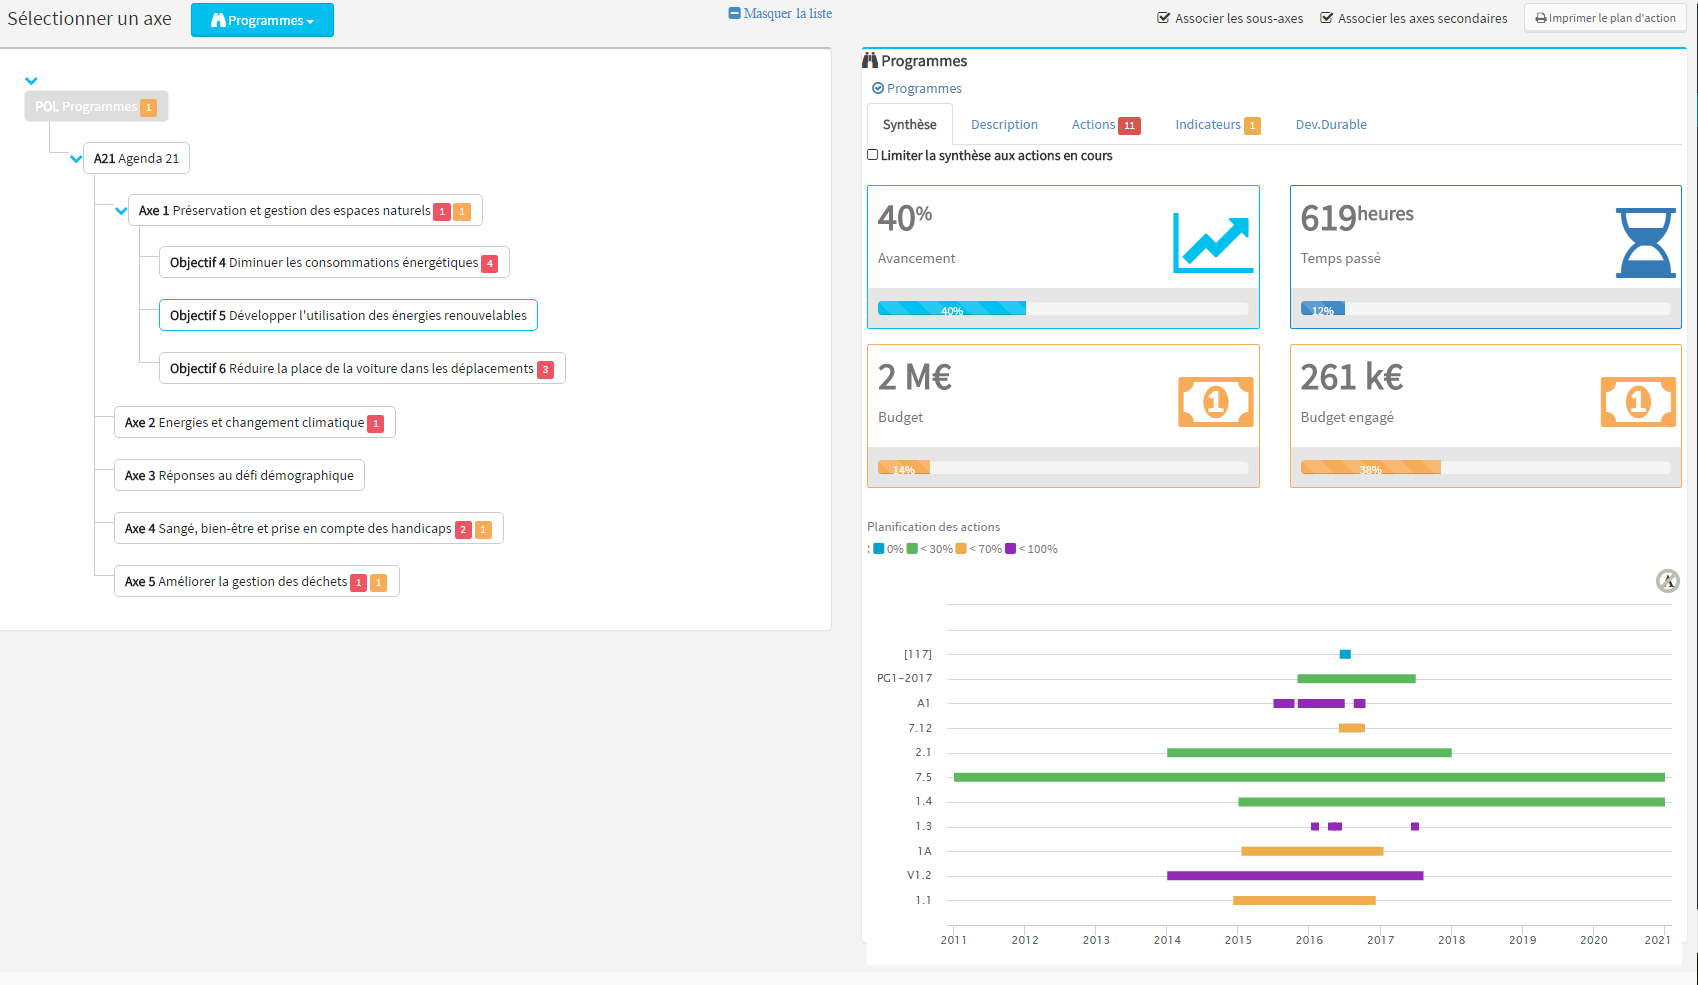1698x985 pixels.
Task: Click the Masquer la liste link
Action: tap(780, 13)
